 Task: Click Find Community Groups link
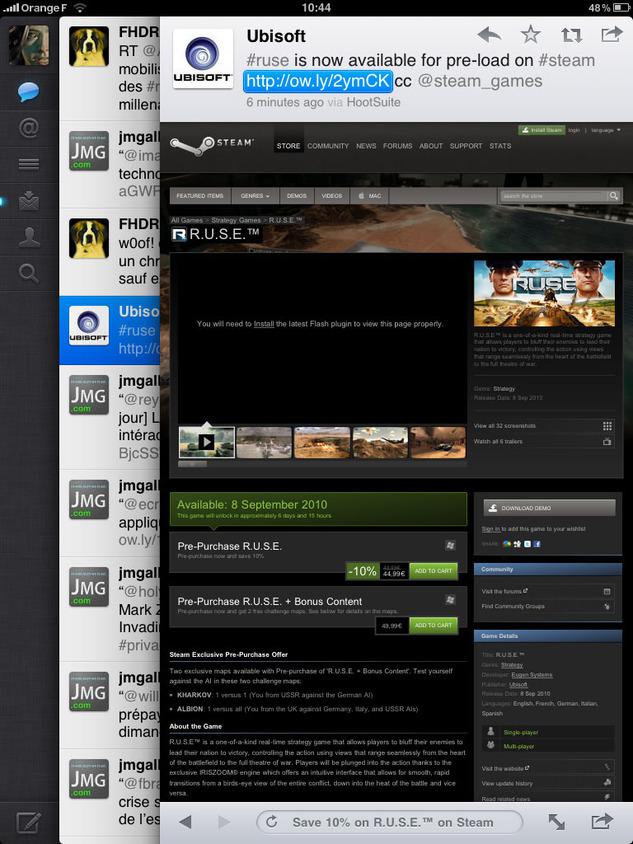click(x=513, y=607)
